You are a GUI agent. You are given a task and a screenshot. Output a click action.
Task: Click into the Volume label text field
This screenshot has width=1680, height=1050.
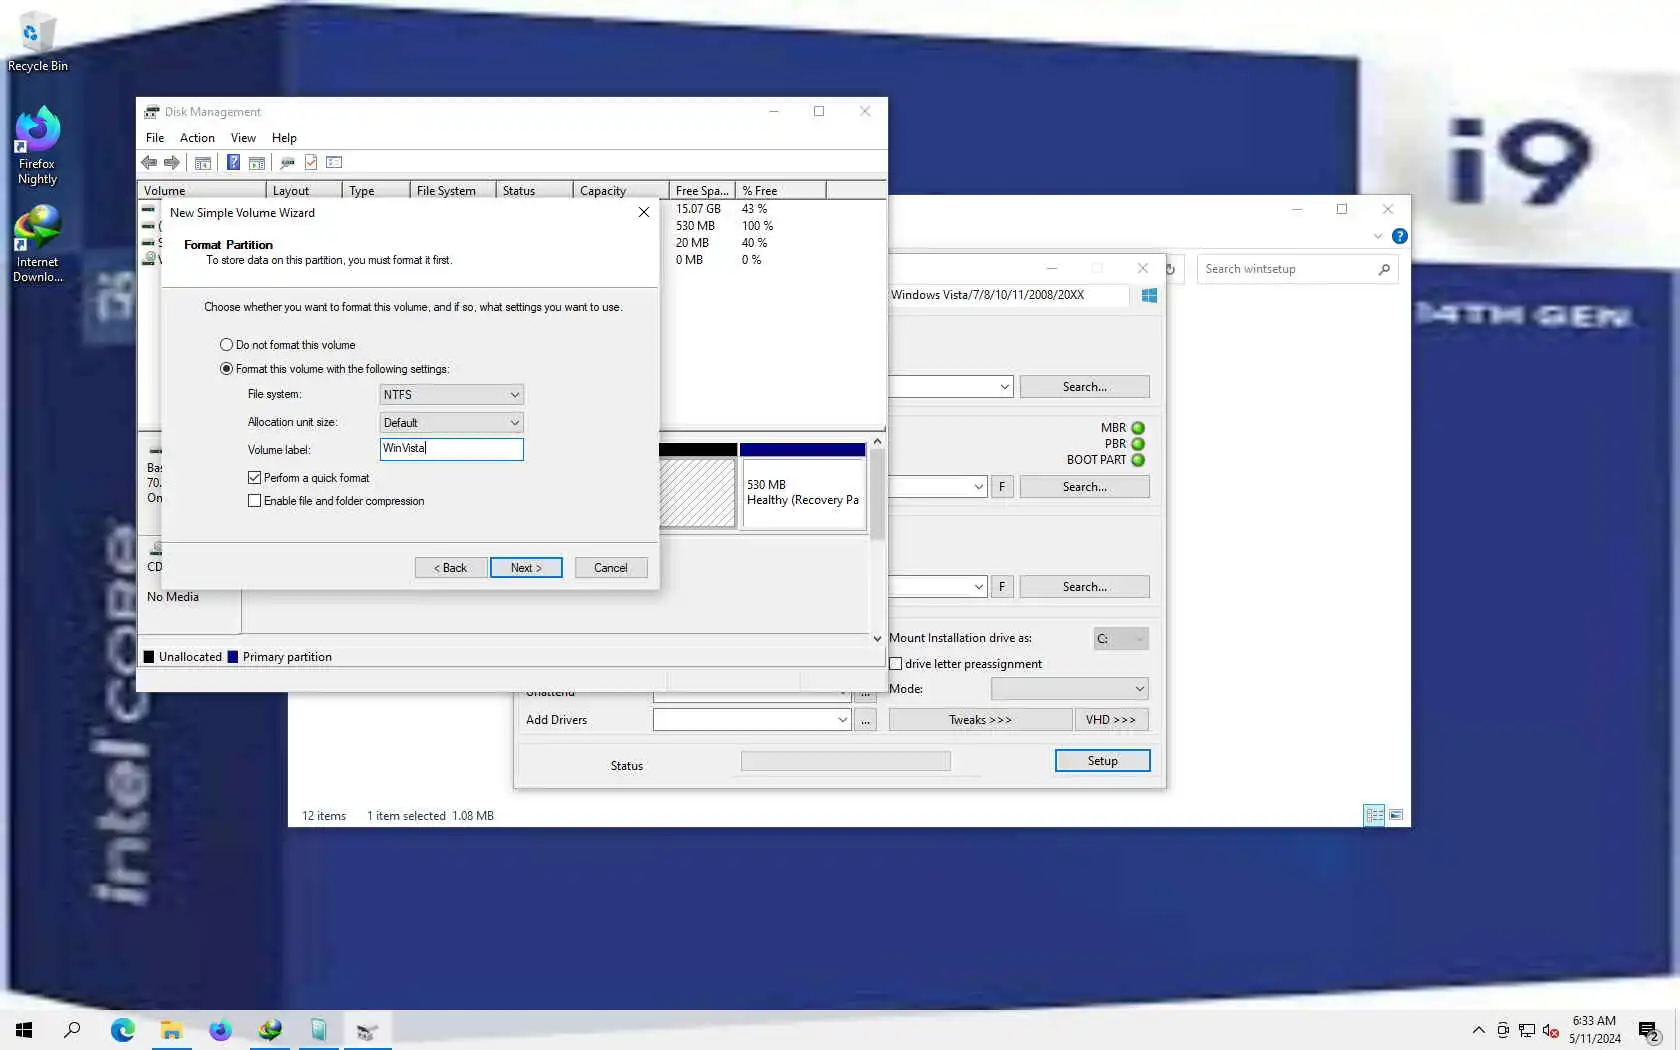click(451, 449)
